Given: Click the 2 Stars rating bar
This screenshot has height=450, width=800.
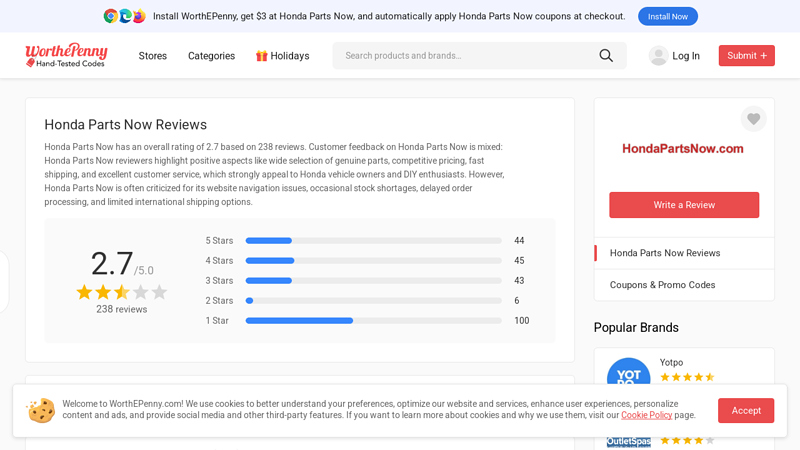Looking at the screenshot, I should point(373,301).
